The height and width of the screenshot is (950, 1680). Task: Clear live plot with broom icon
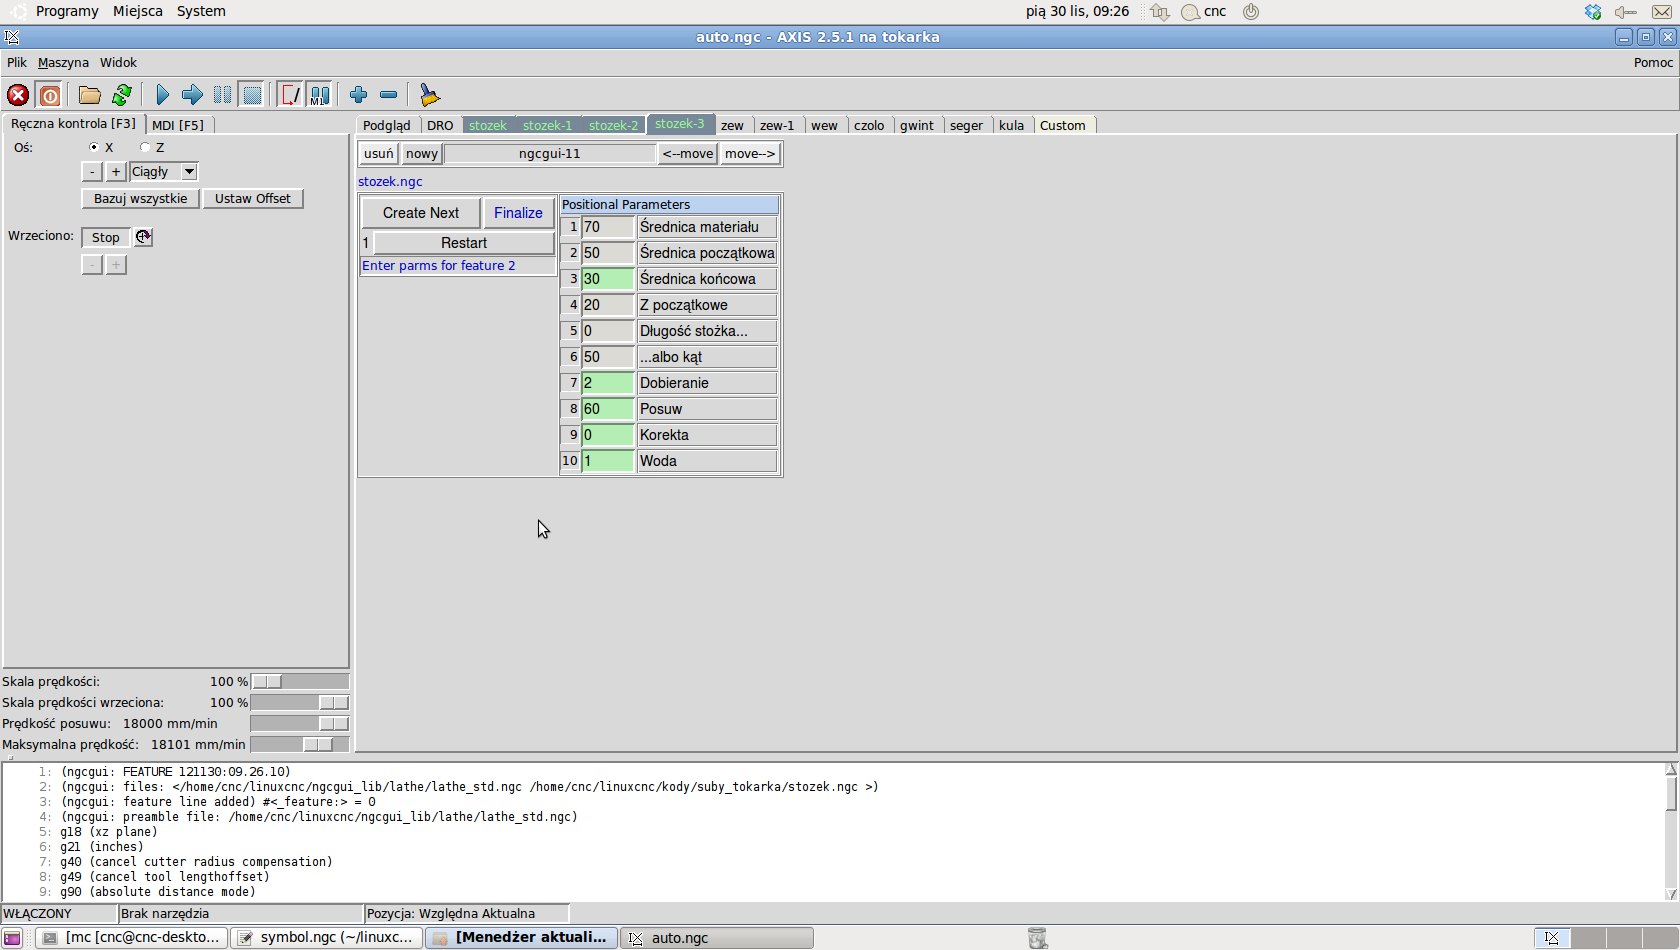429,95
